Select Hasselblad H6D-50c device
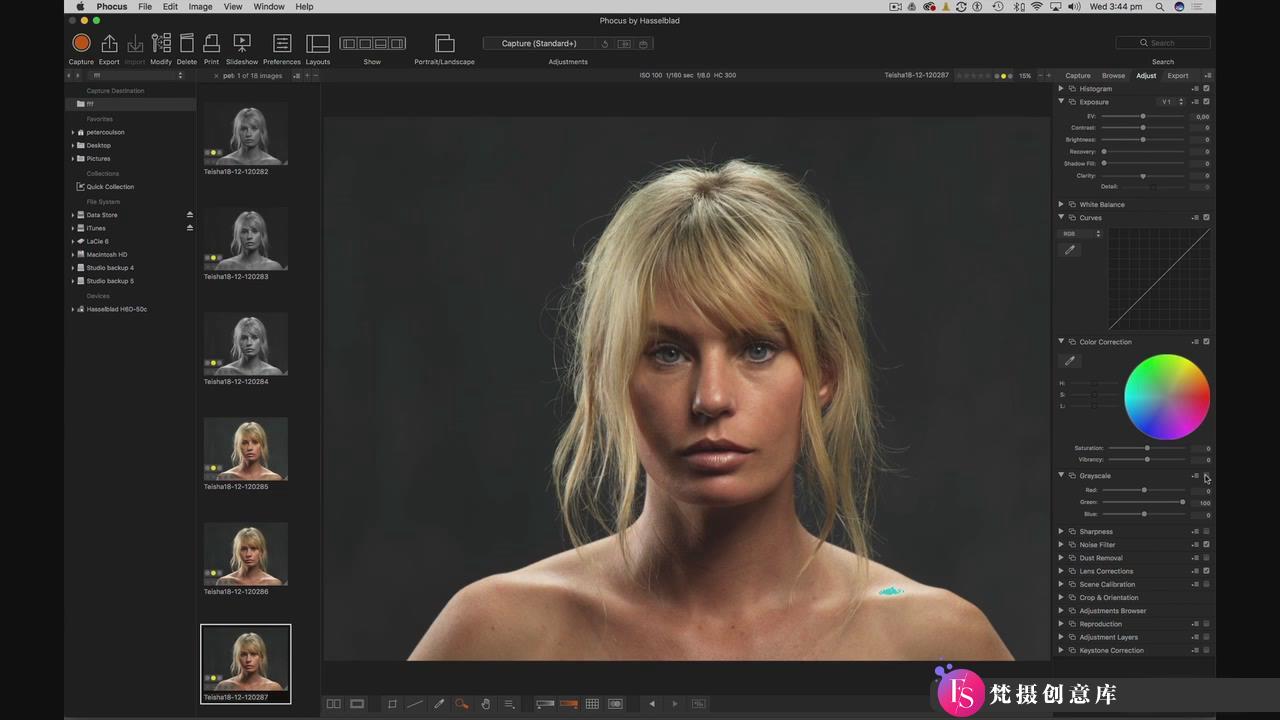 (x=116, y=310)
